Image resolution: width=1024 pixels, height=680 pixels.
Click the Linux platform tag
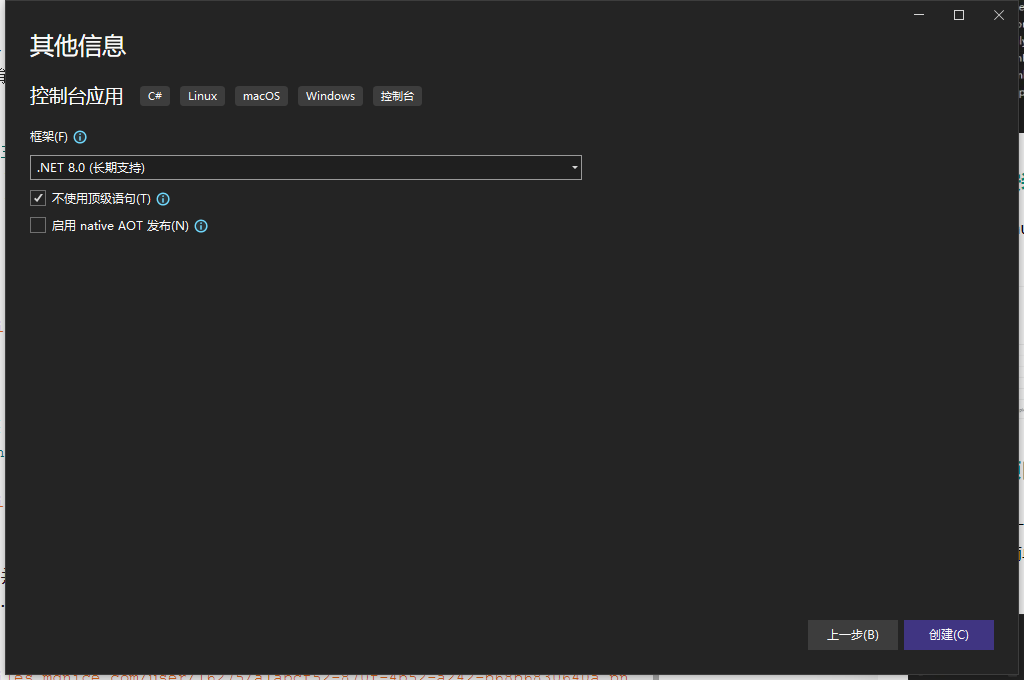click(202, 96)
